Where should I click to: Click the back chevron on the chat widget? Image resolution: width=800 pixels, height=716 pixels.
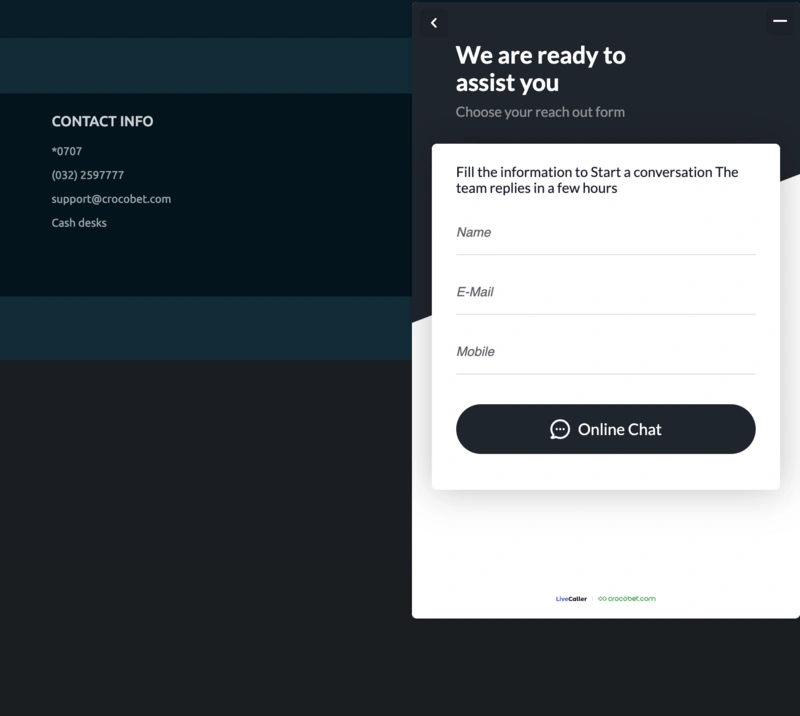pyautogui.click(x=433, y=22)
